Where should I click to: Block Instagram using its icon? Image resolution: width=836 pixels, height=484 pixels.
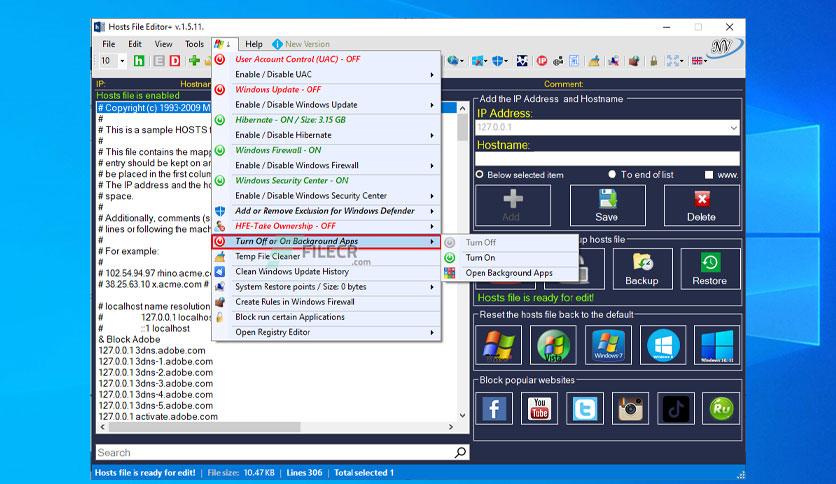click(x=630, y=408)
